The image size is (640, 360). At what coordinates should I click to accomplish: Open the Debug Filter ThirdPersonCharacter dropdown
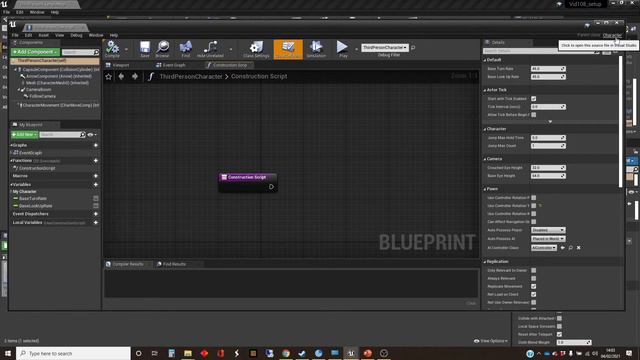[x=384, y=48]
